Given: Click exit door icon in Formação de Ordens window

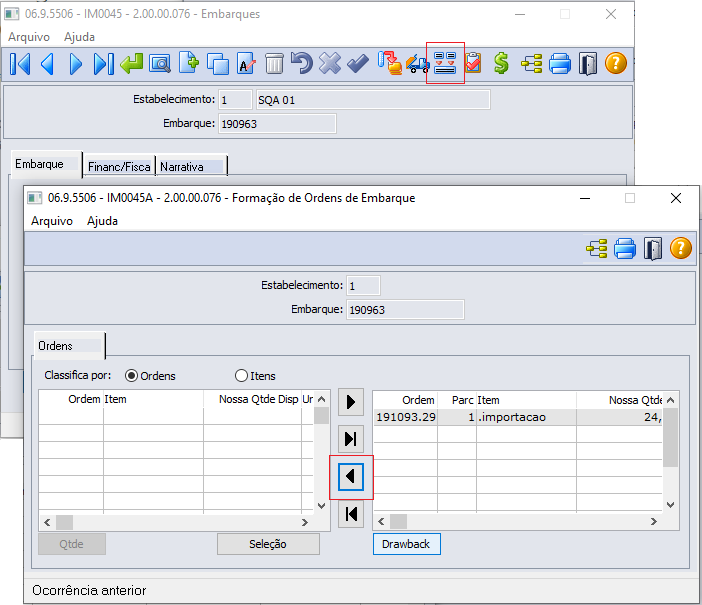Looking at the screenshot, I should (x=653, y=249).
